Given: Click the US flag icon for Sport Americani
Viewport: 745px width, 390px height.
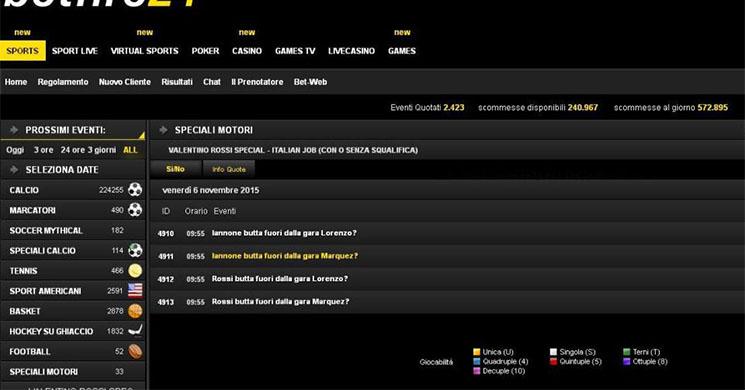Looking at the screenshot, I should click(x=135, y=290).
